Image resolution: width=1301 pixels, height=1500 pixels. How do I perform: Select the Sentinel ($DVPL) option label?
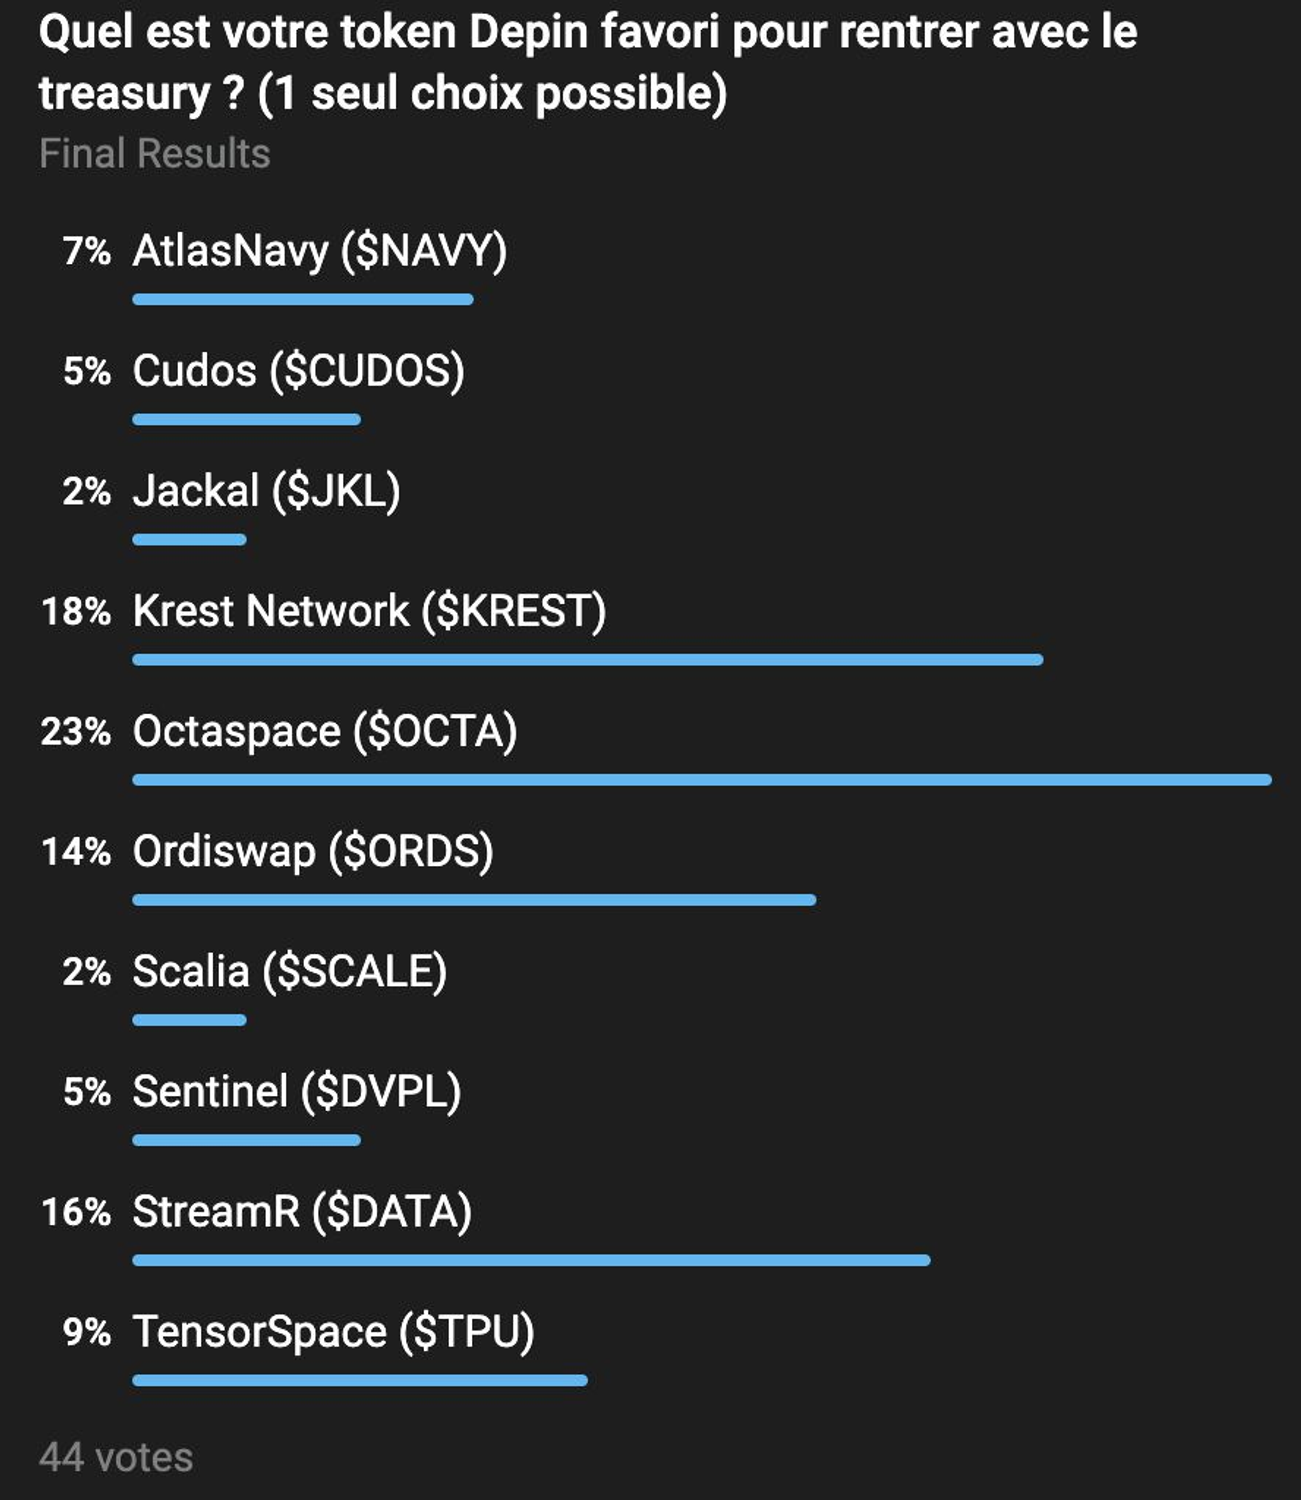297,1091
